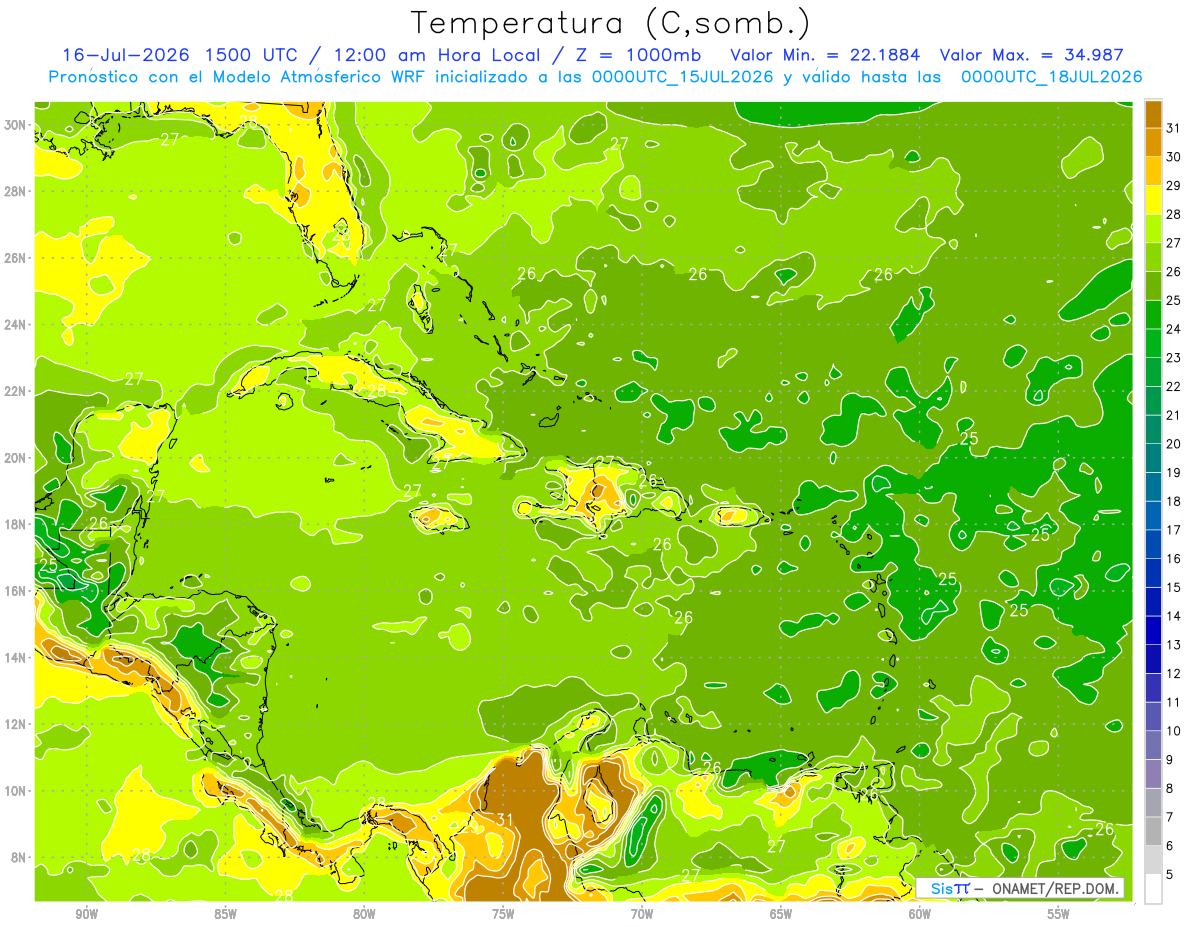
Task: Click the yellow swatch between 28 and 29 on scale
Action: tap(1154, 200)
